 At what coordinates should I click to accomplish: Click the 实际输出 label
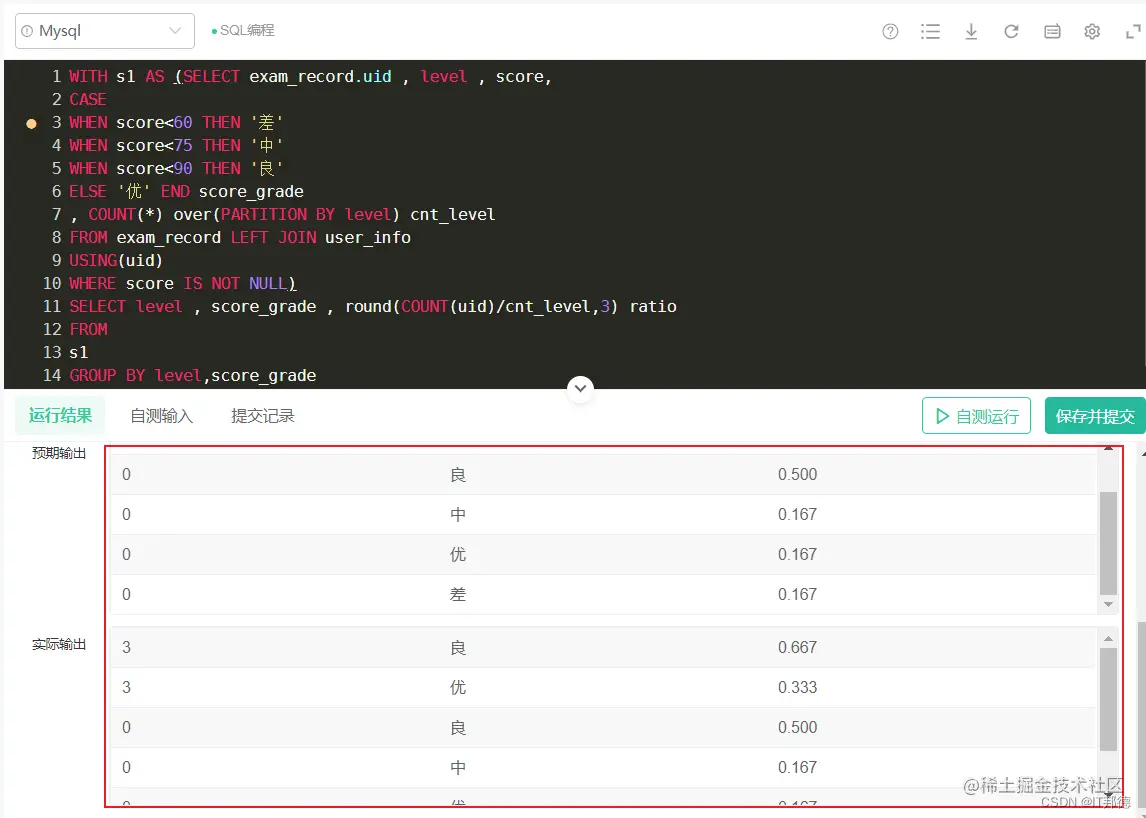click(x=59, y=645)
